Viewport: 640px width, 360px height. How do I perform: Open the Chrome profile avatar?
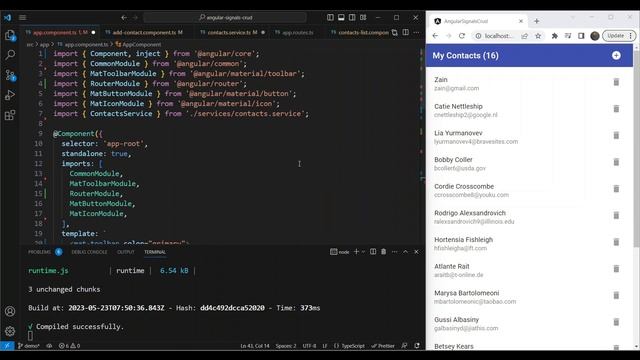click(595, 36)
